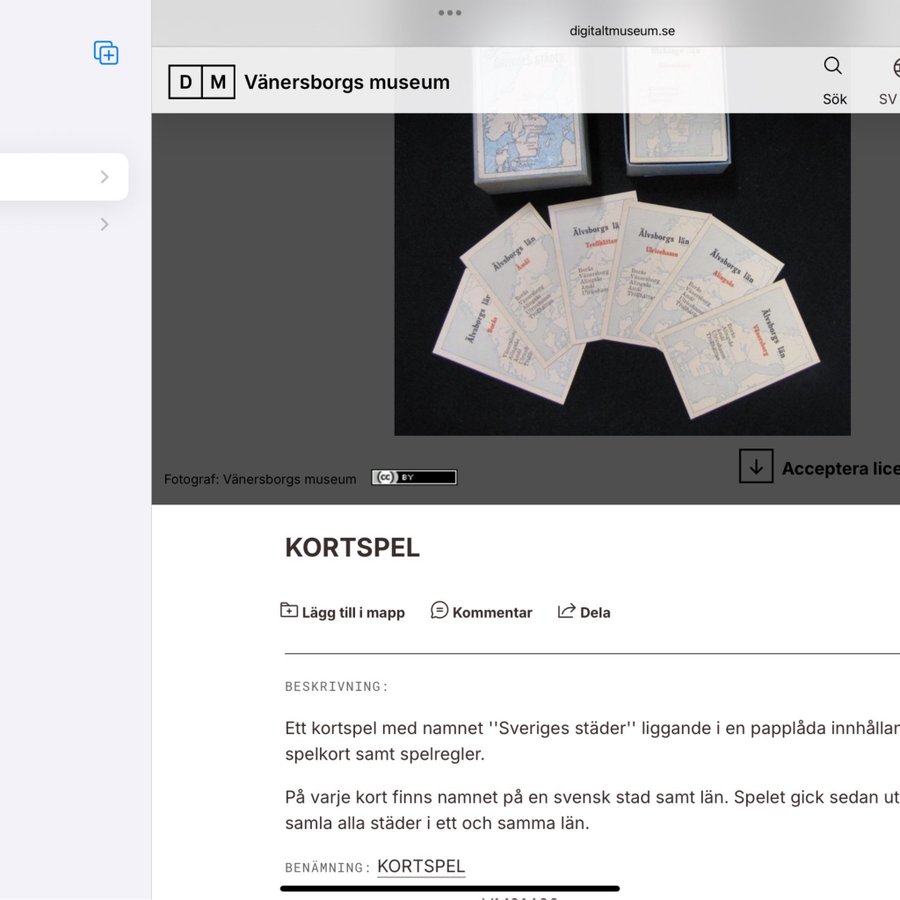Tap the home indicator bar
The image size is (900, 900).
click(449, 889)
